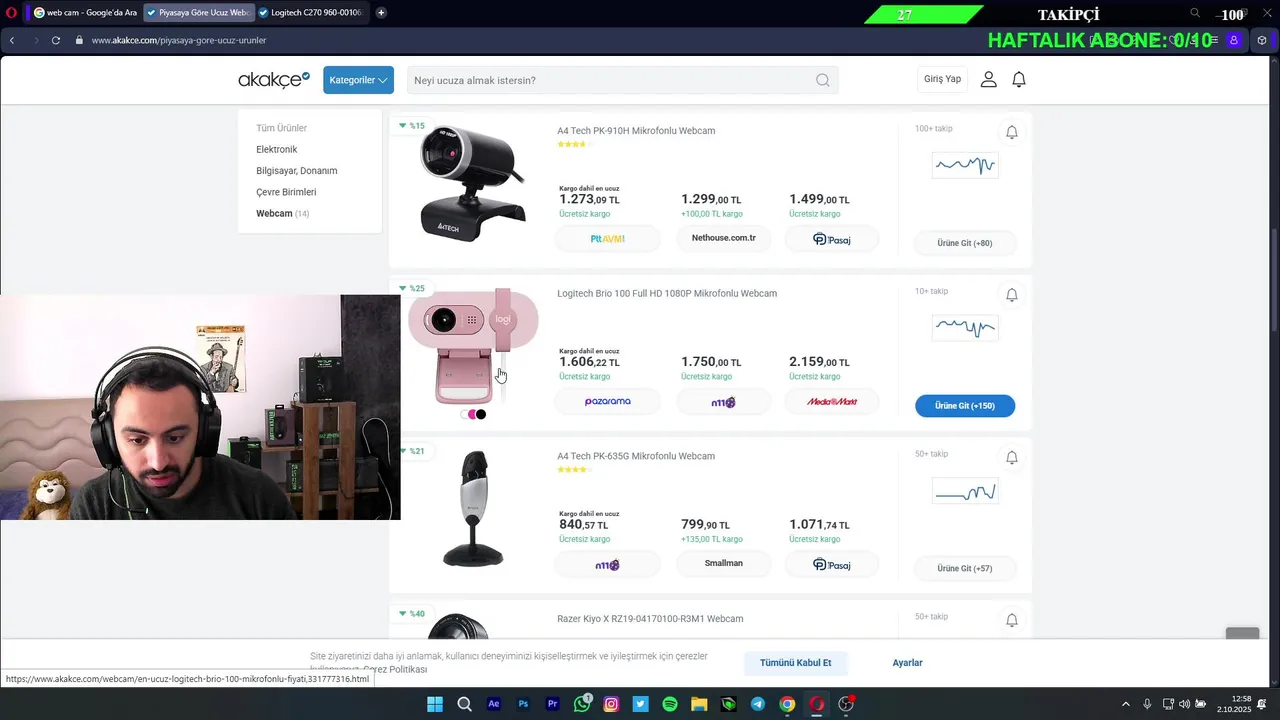1280x720 pixels.
Task: Select Tüm Ürünler in the category sidebar
Action: coord(281,128)
